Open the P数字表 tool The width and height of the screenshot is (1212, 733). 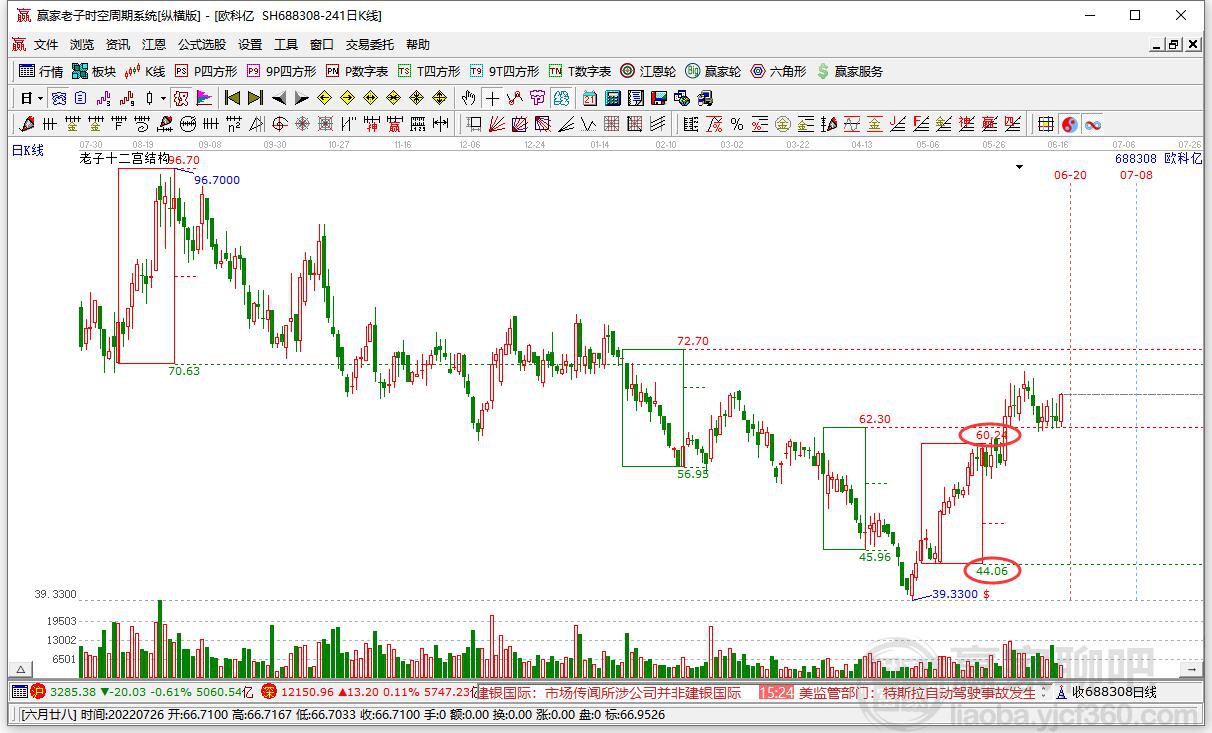pos(357,71)
